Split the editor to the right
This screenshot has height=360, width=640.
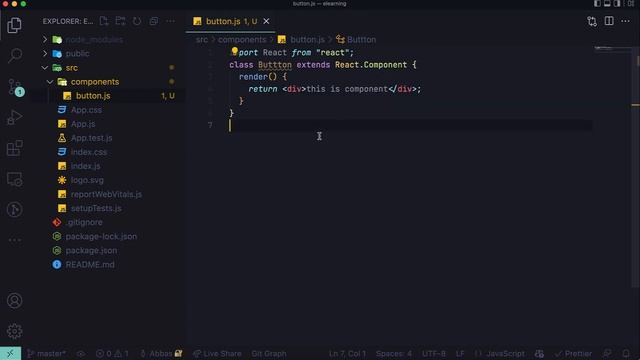coord(609,21)
